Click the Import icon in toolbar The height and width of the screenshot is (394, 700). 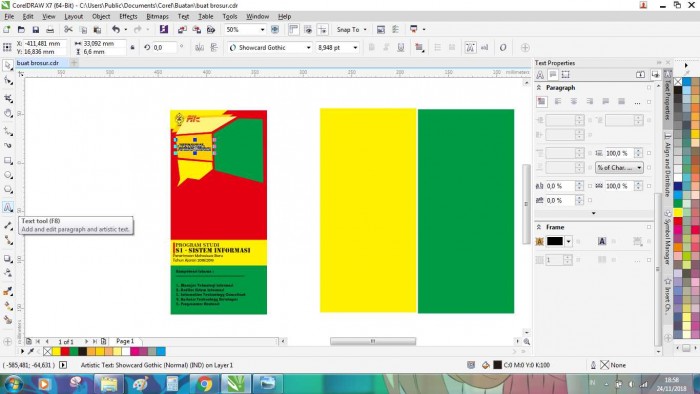pyautogui.click(x=182, y=29)
